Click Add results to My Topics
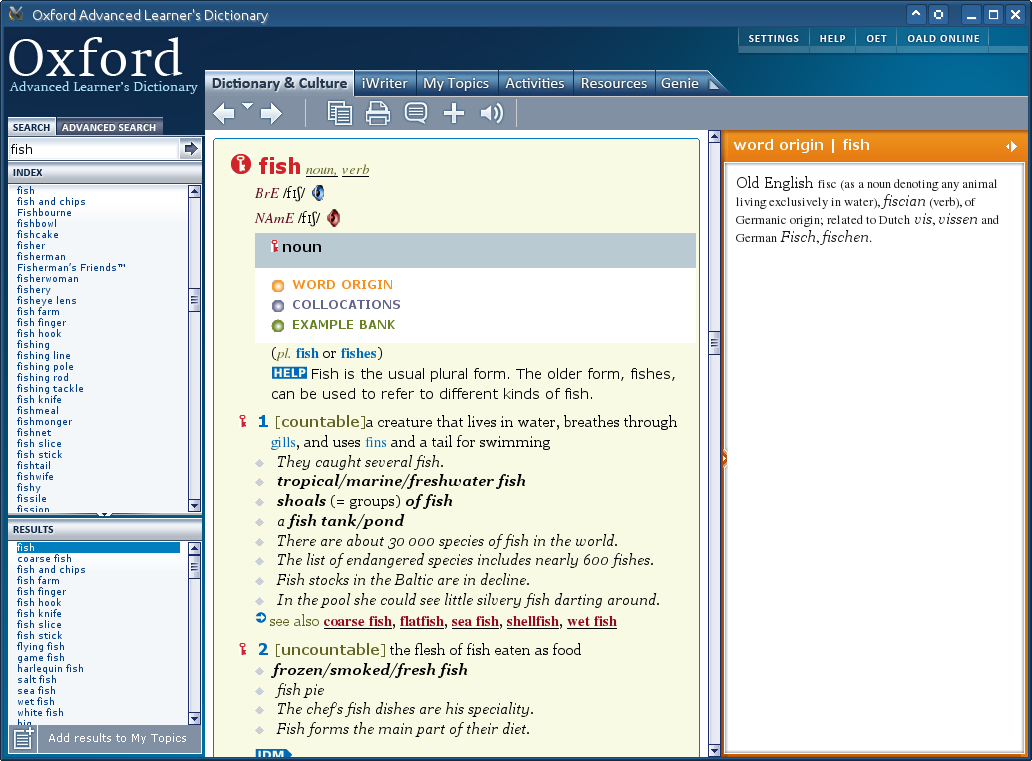Image resolution: width=1032 pixels, height=761 pixels. point(117,738)
